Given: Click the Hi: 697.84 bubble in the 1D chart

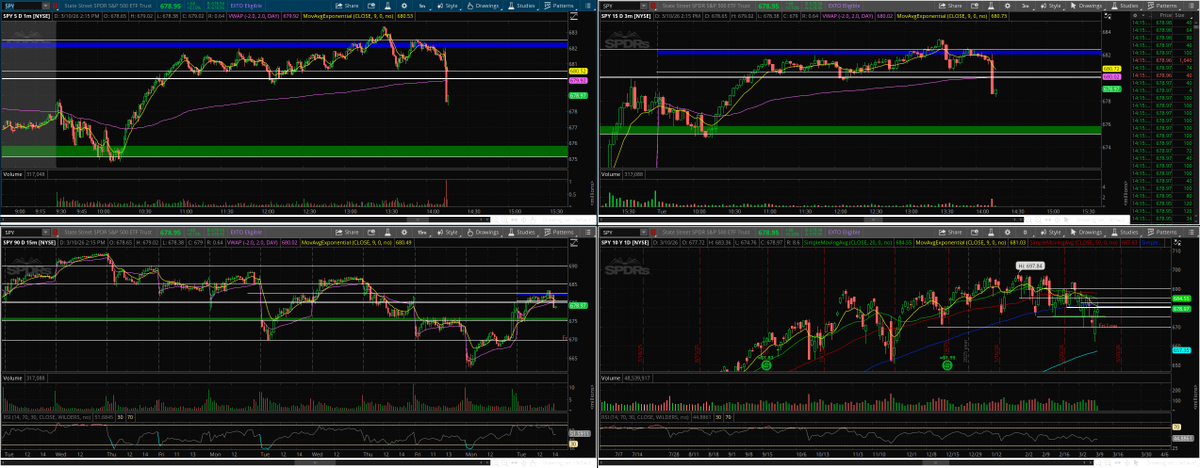Looking at the screenshot, I should 1031,266.
